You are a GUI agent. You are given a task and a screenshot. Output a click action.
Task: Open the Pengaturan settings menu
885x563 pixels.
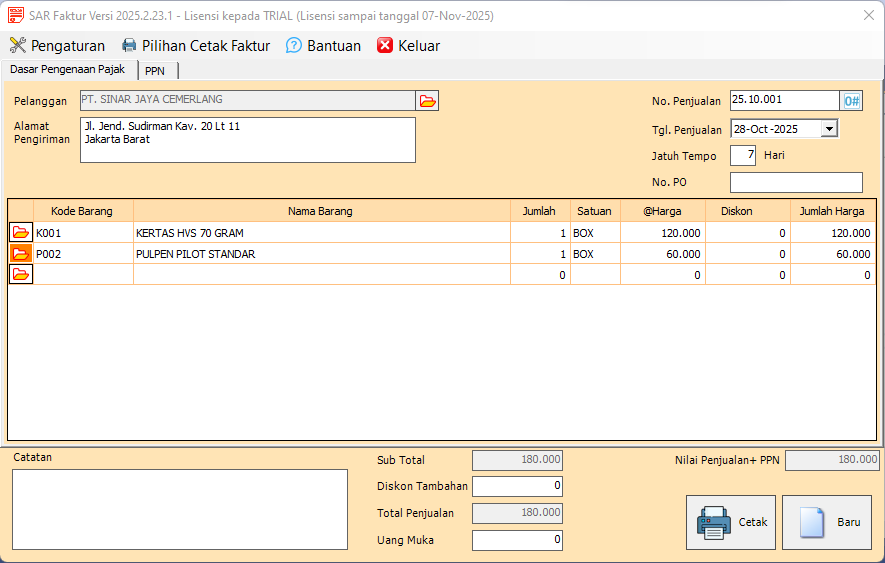[x=57, y=46]
